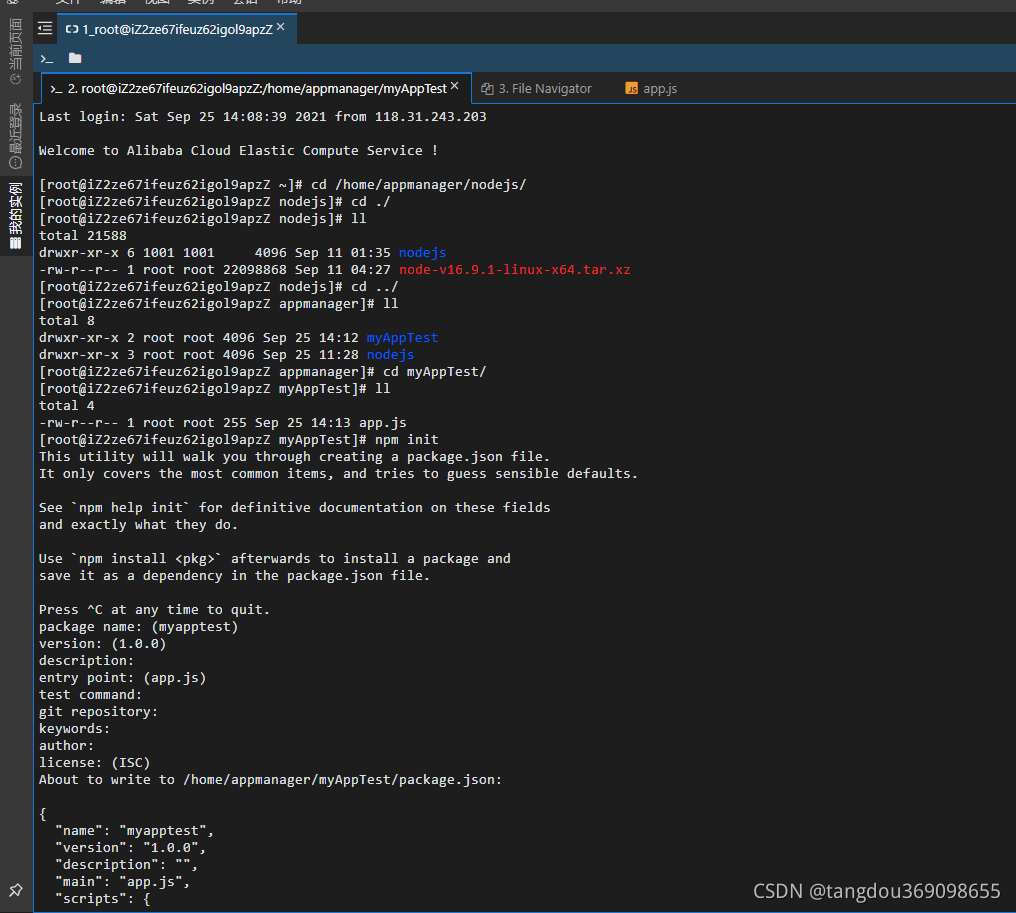Click the 'entry point: (app.js)' prompt line
1016x913 pixels.
click(122, 678)
